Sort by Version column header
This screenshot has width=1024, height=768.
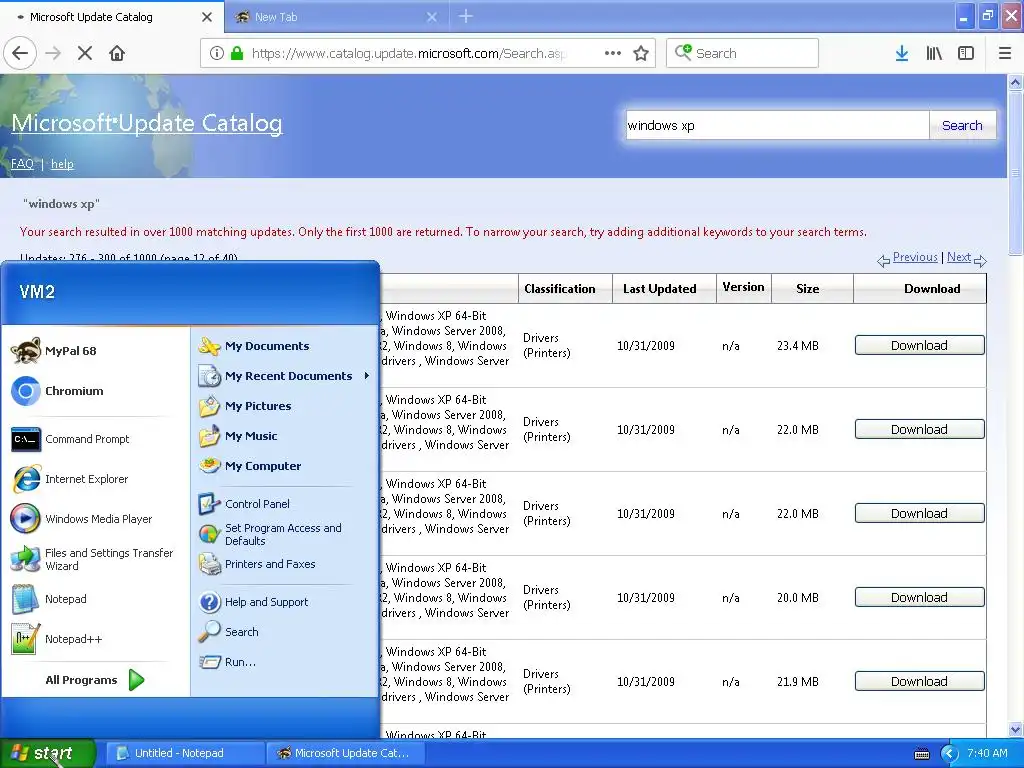[743, 287]
